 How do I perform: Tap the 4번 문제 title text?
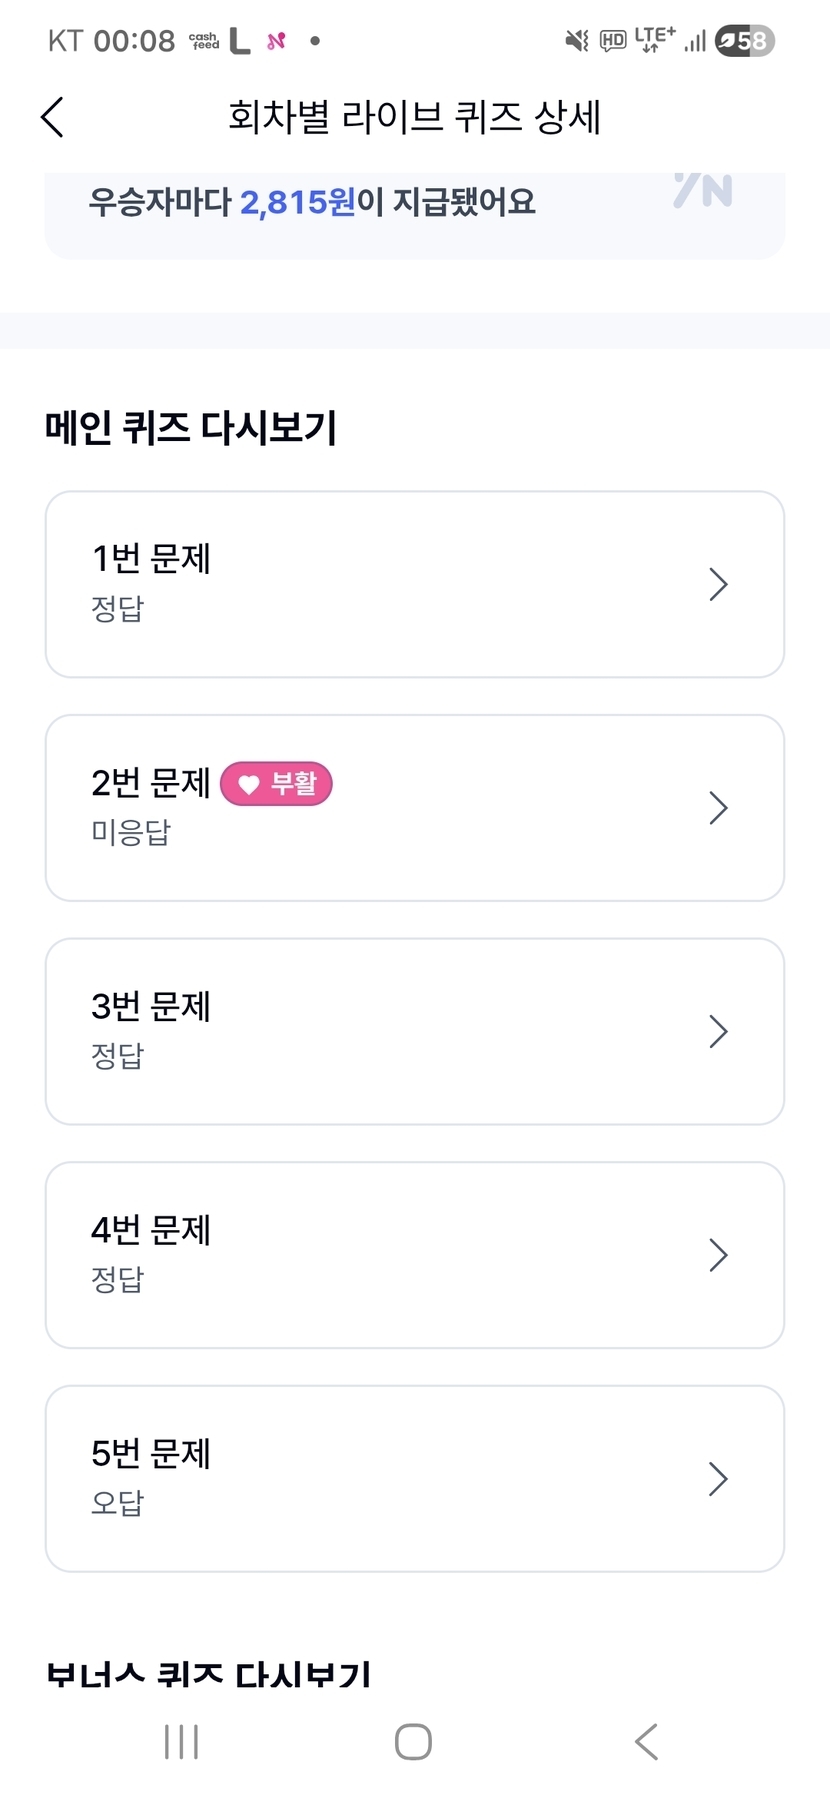151,1230
